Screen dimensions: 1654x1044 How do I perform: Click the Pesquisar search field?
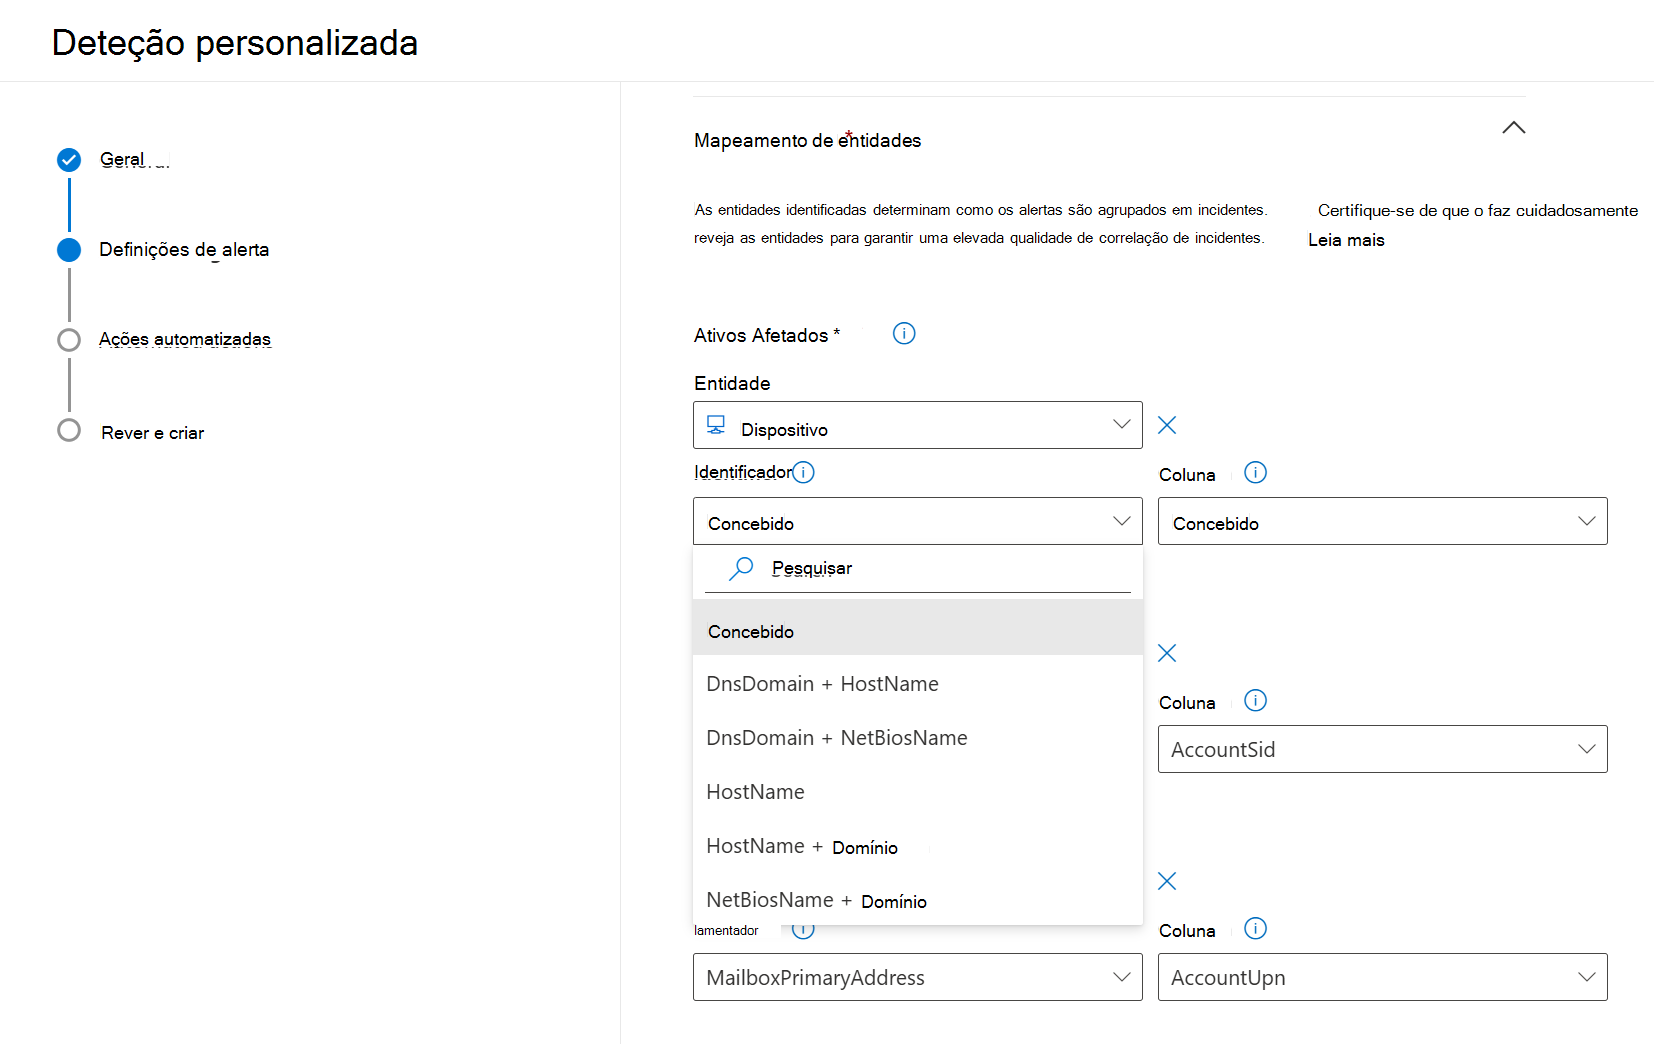click(917, 568)
